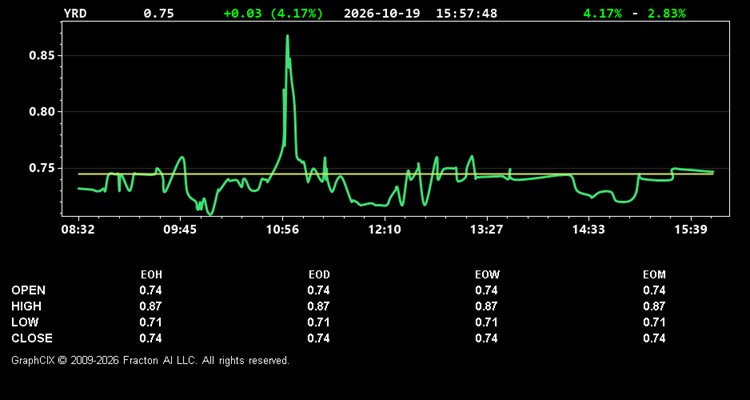
Task: Click the price spike peak near 10:56
Action: click(287, 36)
